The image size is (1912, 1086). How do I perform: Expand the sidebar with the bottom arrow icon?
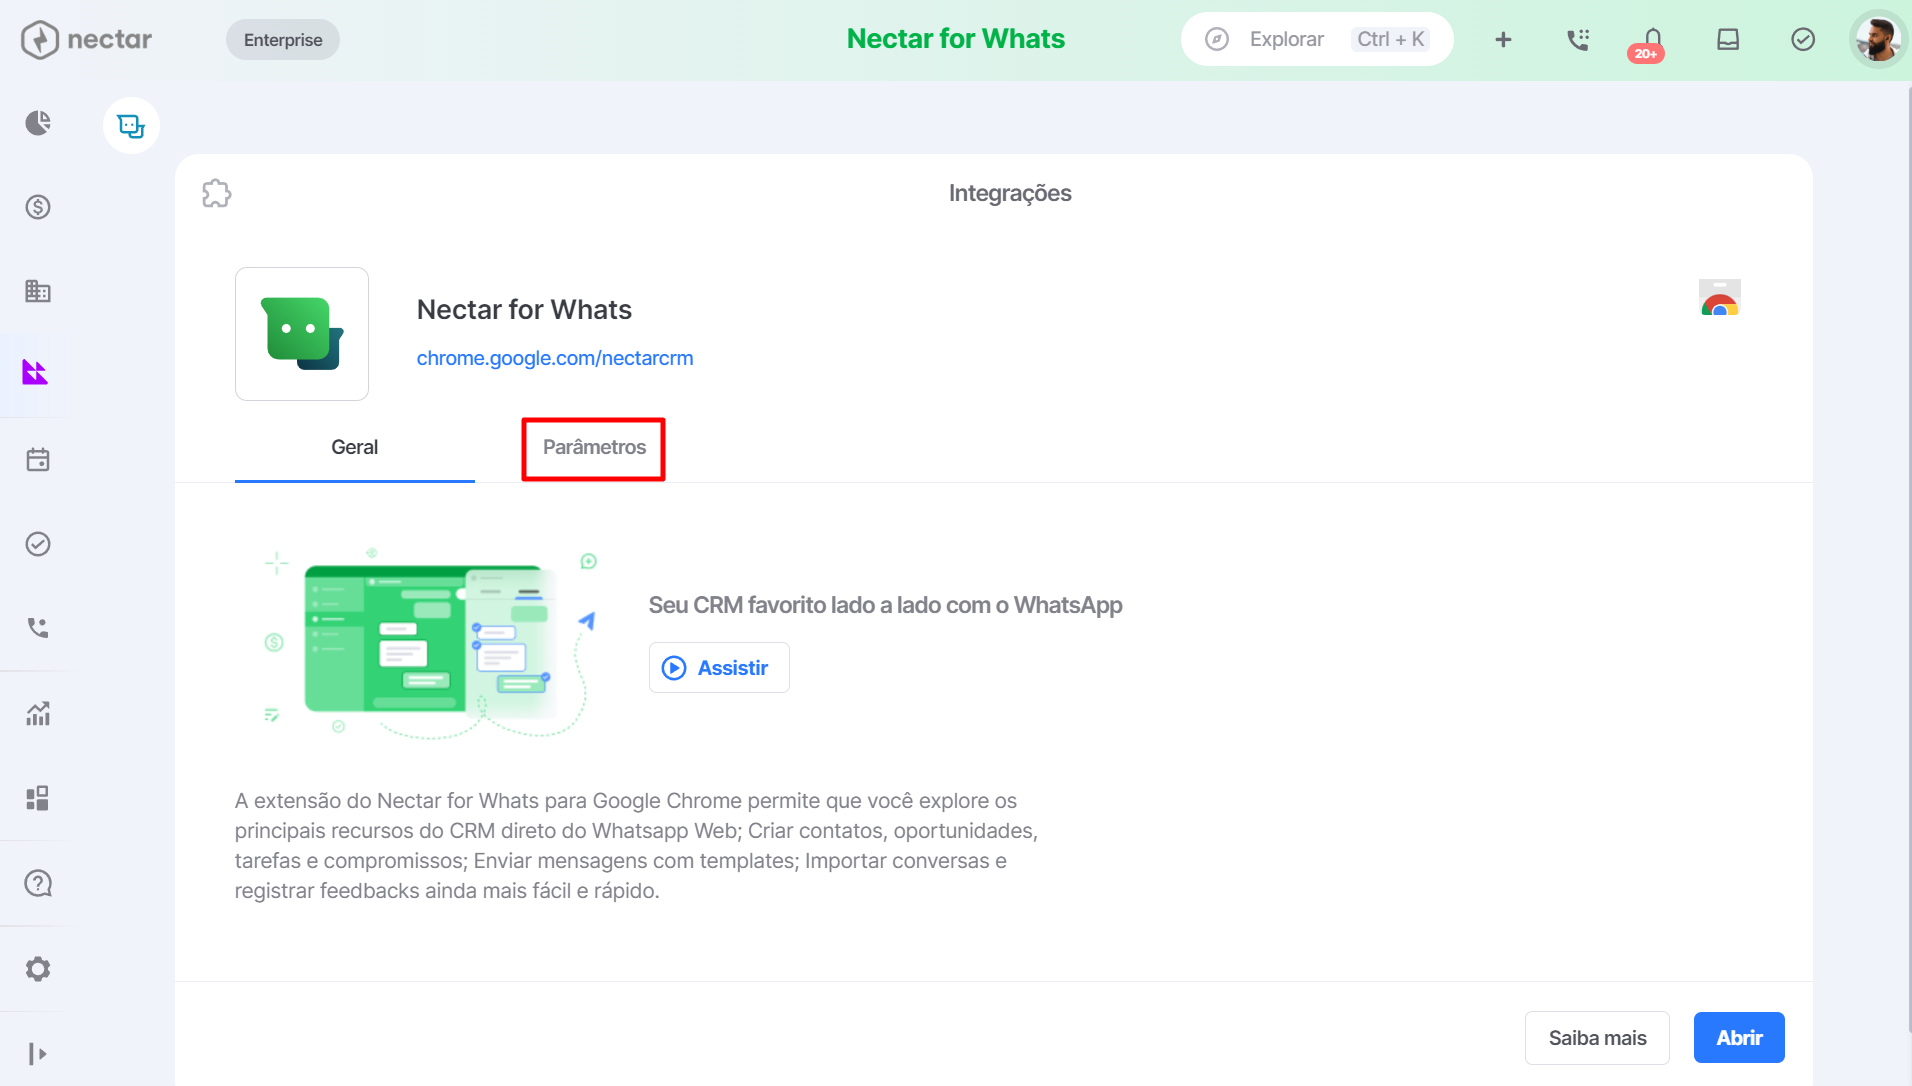coord(38,1053)
